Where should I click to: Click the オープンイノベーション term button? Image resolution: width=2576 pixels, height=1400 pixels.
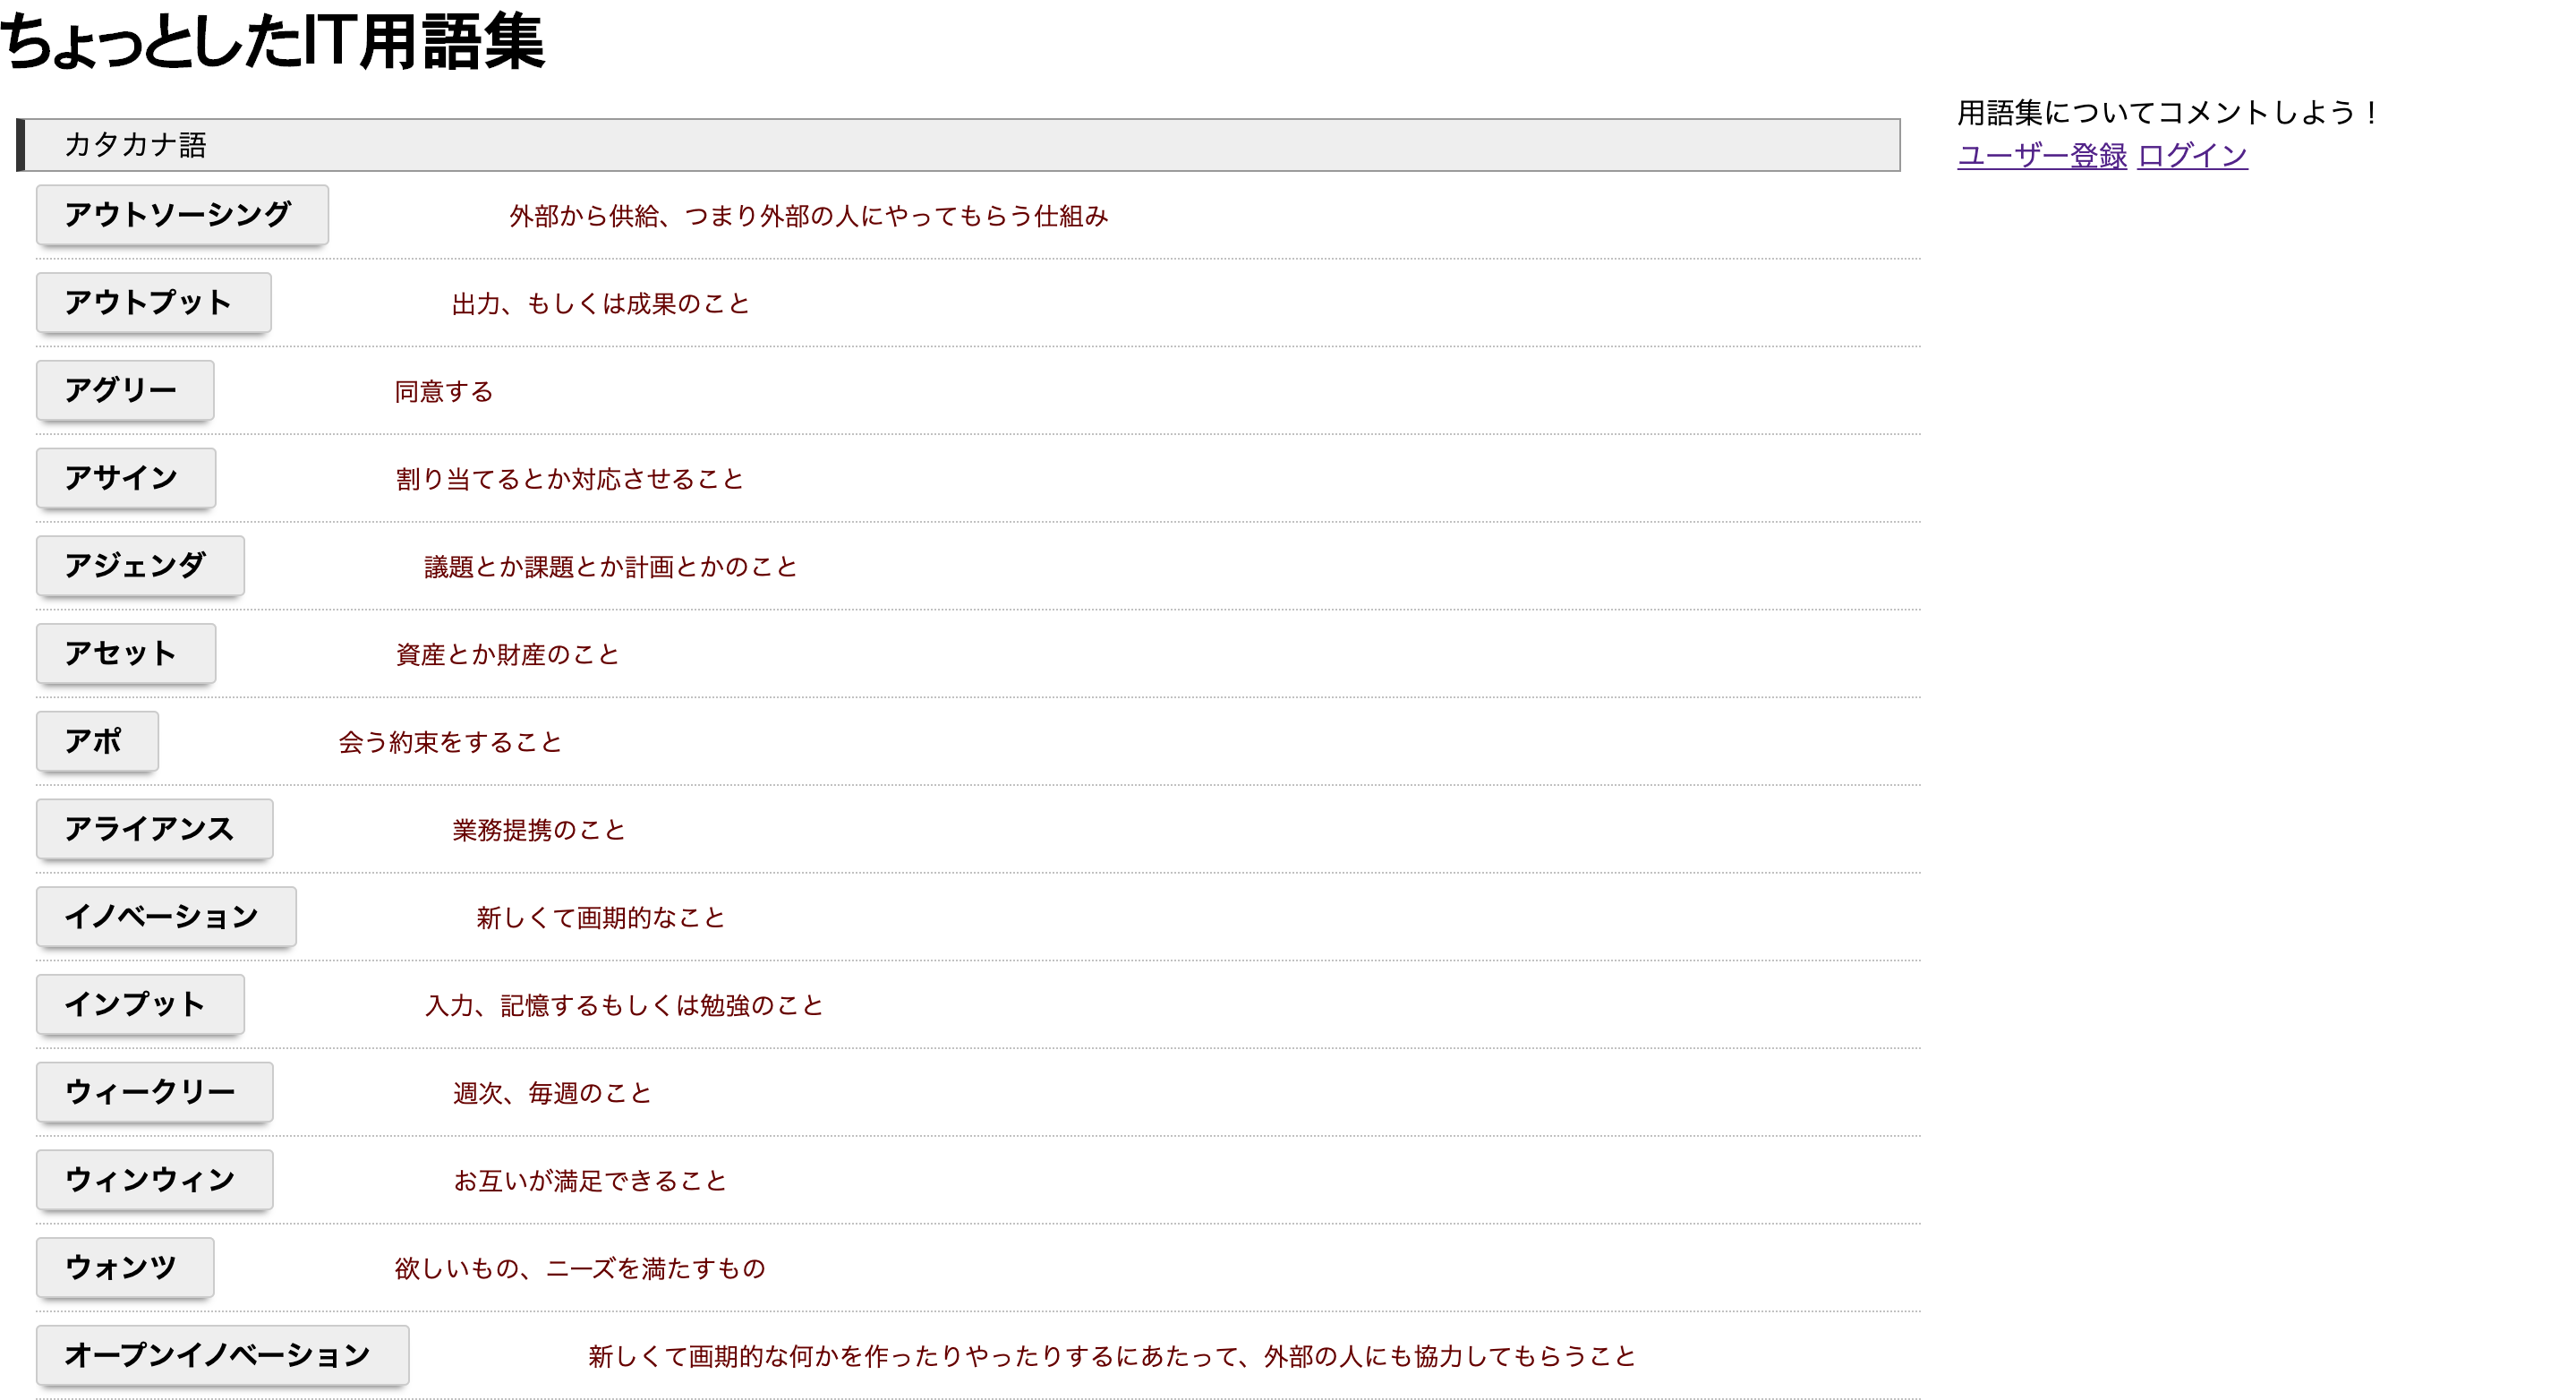(222, 1356)
